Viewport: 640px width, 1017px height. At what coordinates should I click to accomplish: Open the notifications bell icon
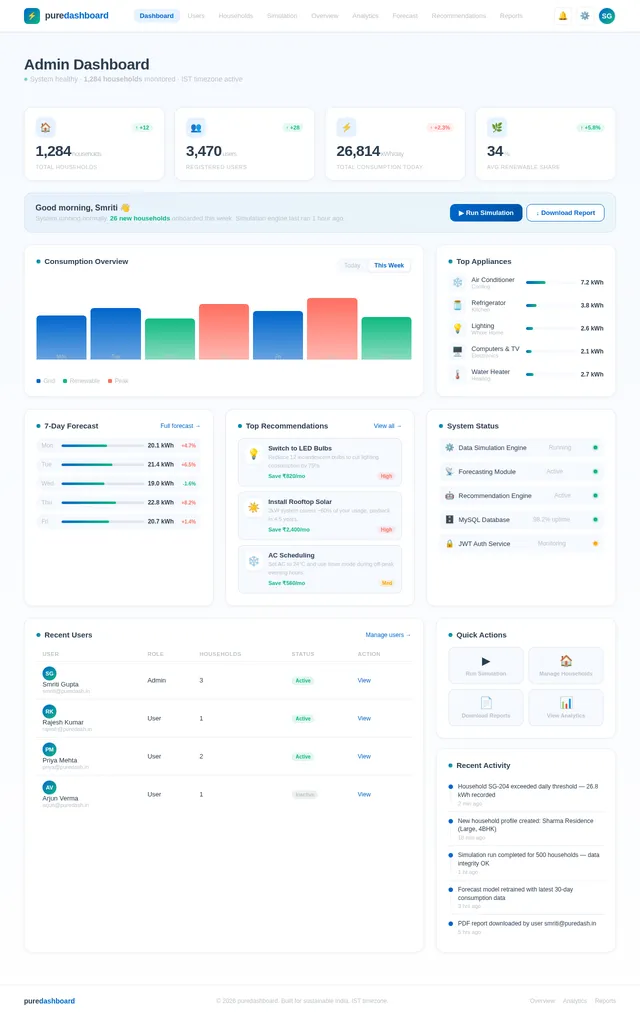coord(563,16)
